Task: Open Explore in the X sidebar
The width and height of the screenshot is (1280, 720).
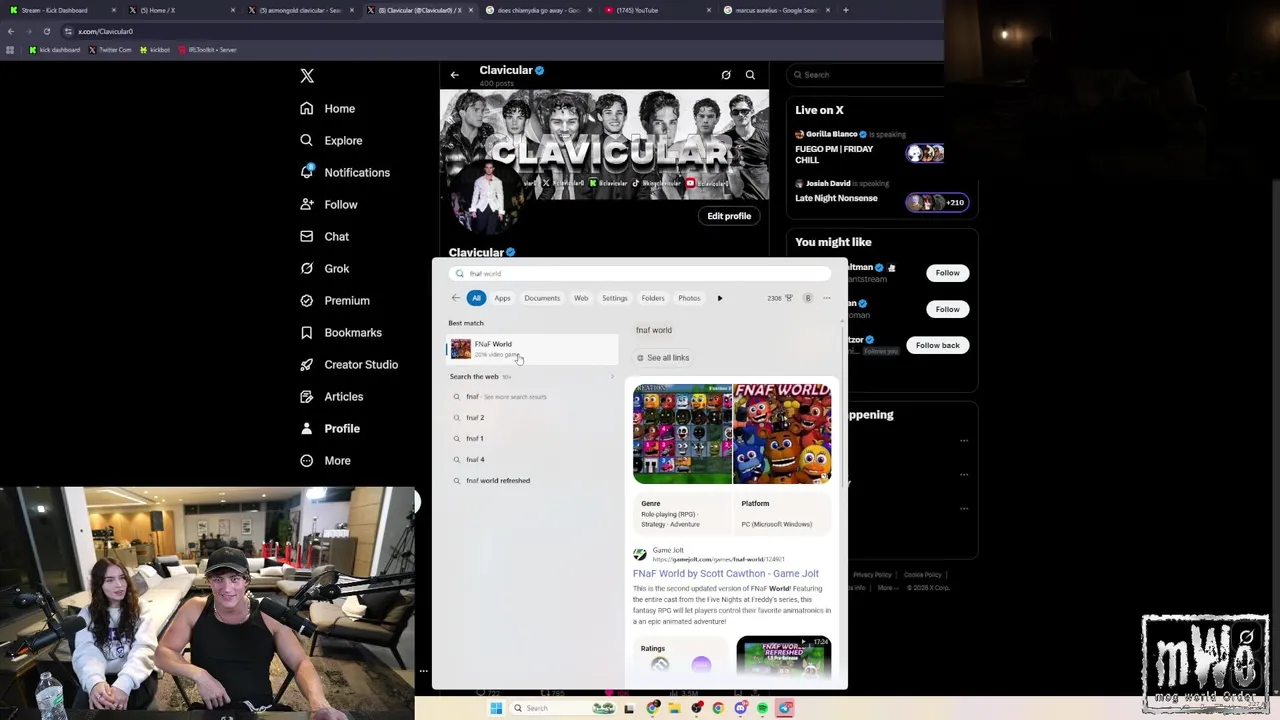Action: pyautogui.click(x=332, y=140)
